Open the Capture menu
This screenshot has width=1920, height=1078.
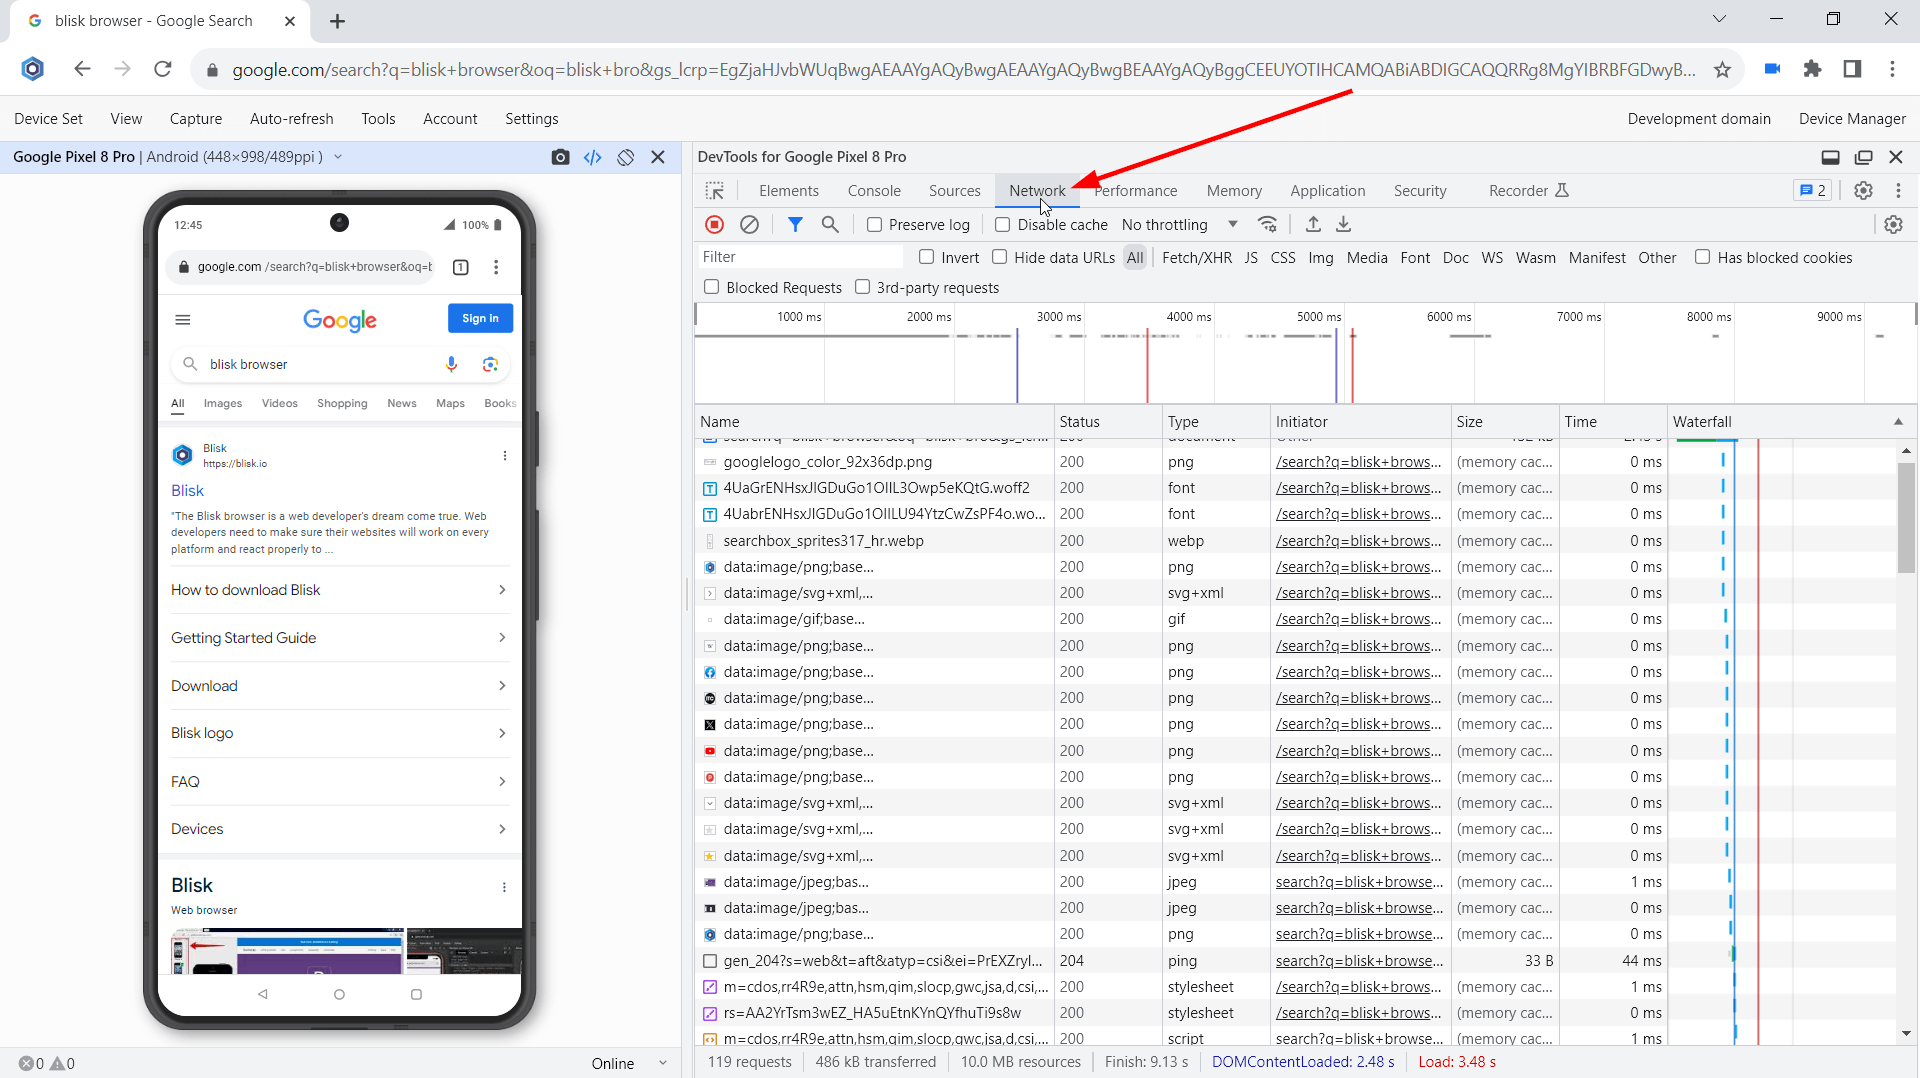pos(196,119)
